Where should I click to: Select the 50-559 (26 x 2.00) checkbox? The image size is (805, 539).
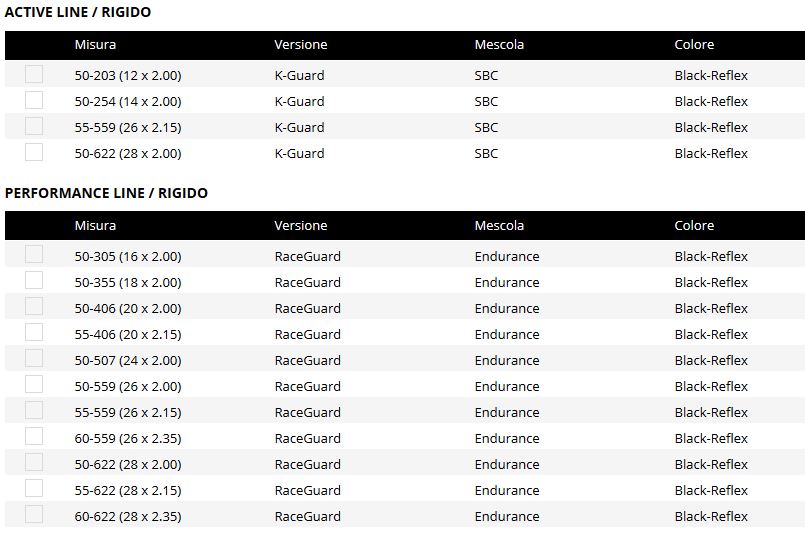point(34,384)
